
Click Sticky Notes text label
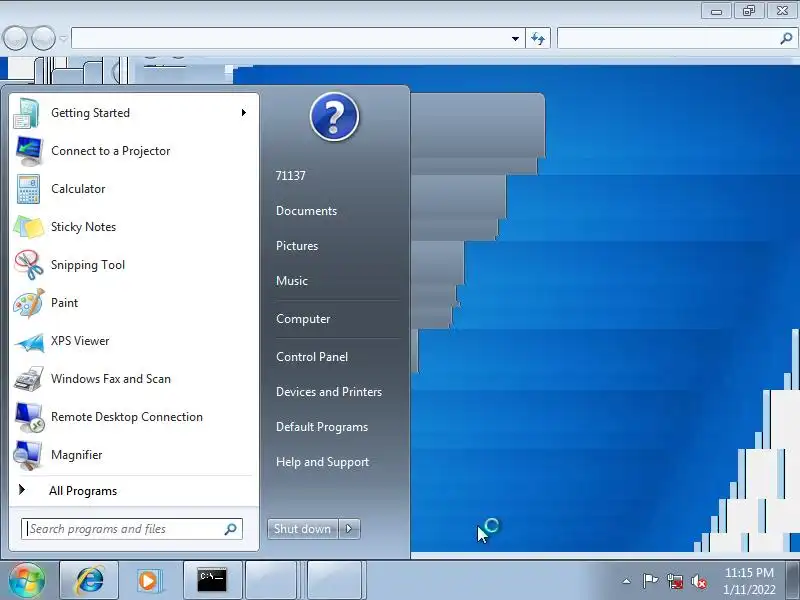(x=84, y=227)
